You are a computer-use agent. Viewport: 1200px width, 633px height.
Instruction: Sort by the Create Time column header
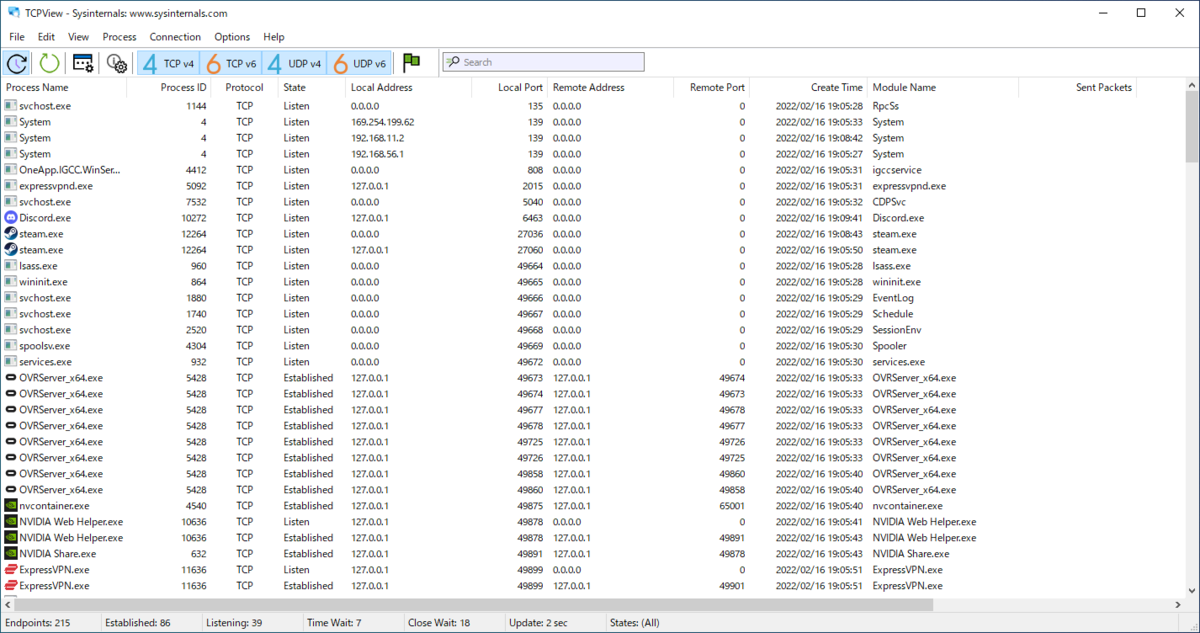click(x=808, y=88)
